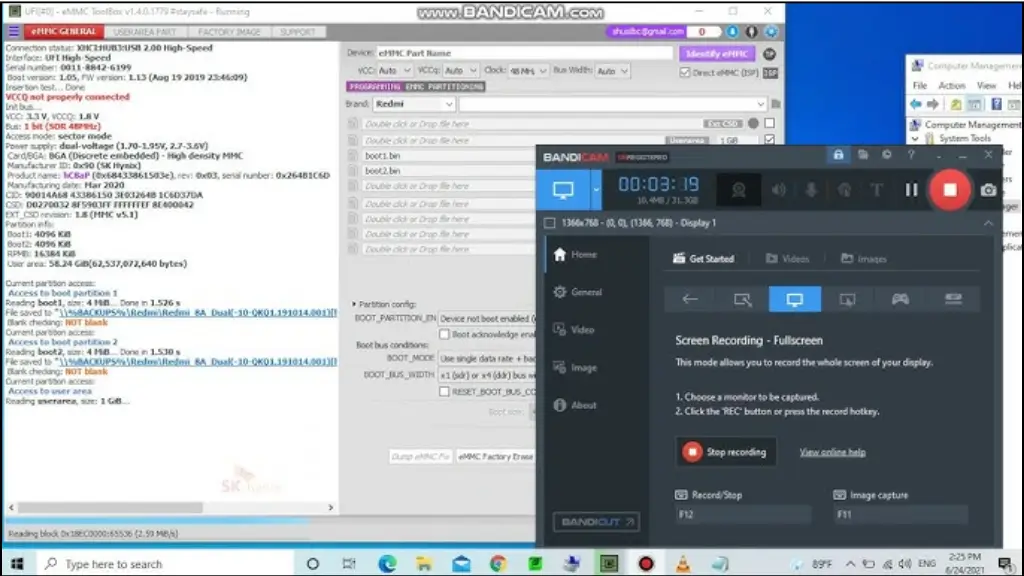Viewport: 1024px width, 576px height.
Task: Open the hamburger menu in eMMC ToolBox
Action: pos(14,31)
